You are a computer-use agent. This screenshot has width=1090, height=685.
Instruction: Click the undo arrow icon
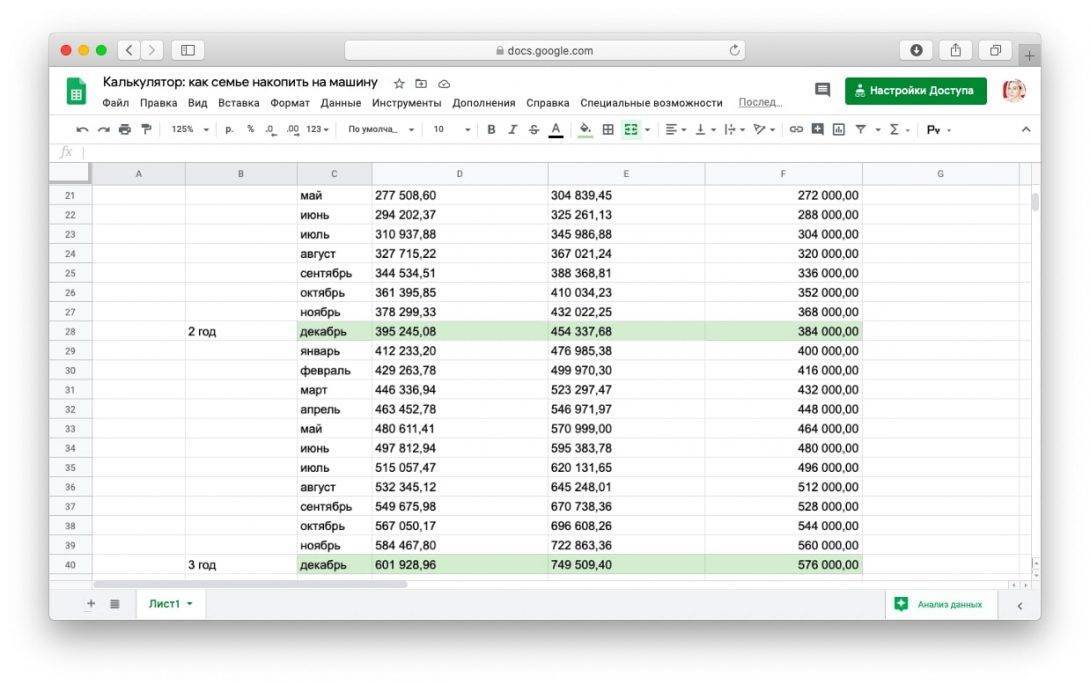tap(82, 129)
